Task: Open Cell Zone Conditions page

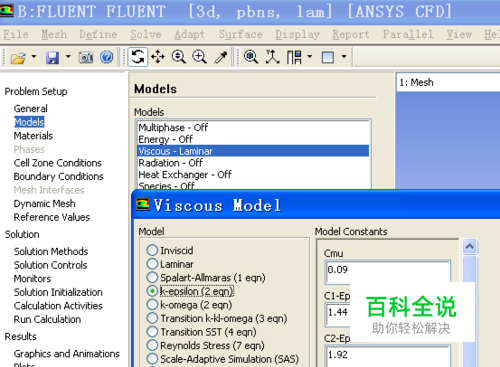Action: point(58,163)
